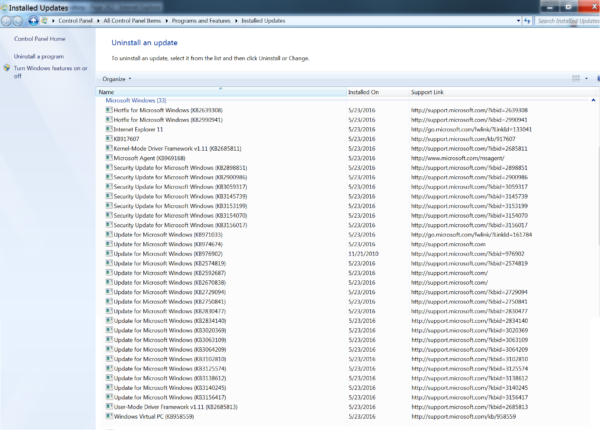Image resolution: width=600 pixels, height=430 pixels.
Task: Click icon of Security Update KB3059317
Action: pos(109,186)
